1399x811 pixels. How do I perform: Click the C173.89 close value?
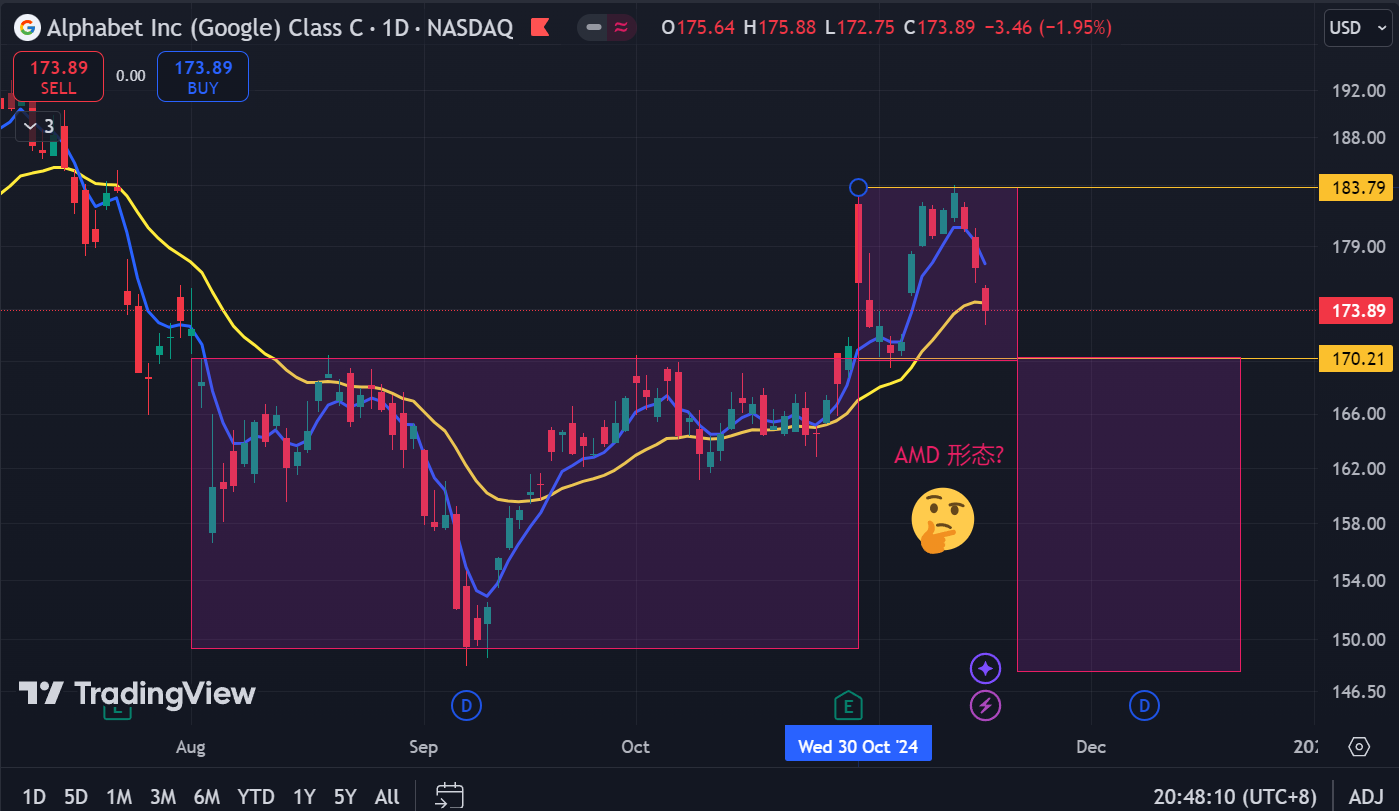(939, 28)
